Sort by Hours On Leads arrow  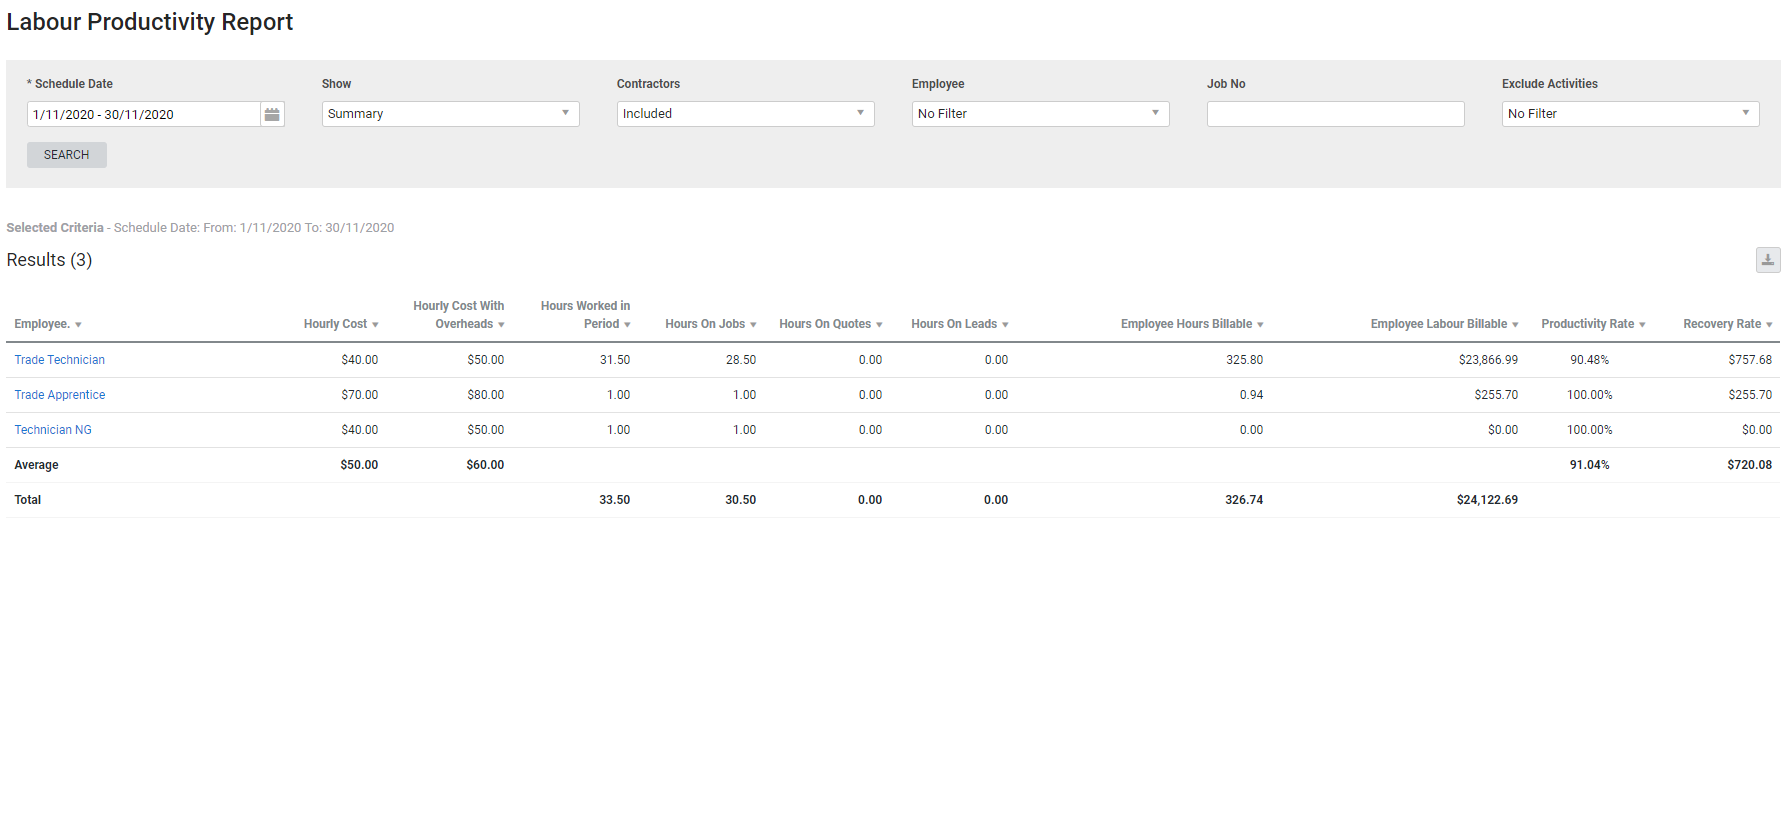click(x=1005, y=325)
